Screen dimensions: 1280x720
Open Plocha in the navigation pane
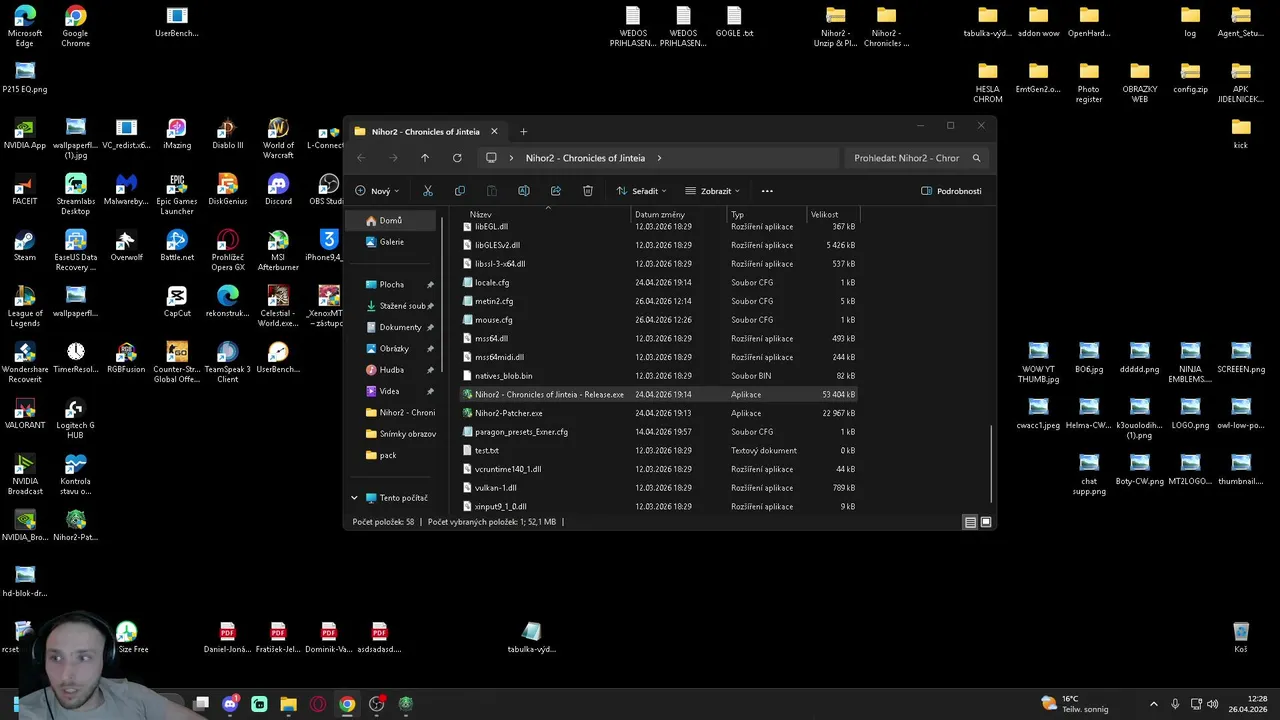point(392,285)
